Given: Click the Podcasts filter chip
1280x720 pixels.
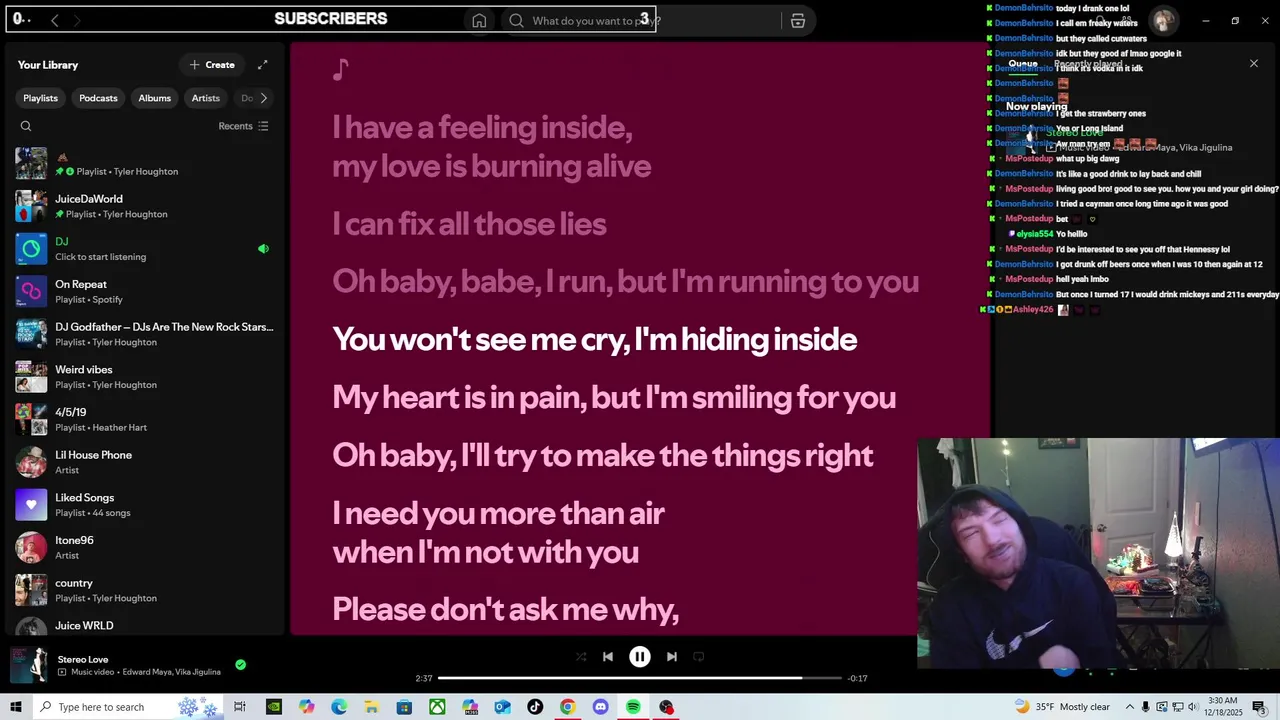Looking at the screenshot, I should pyautogui.click(x=98, y=98).
